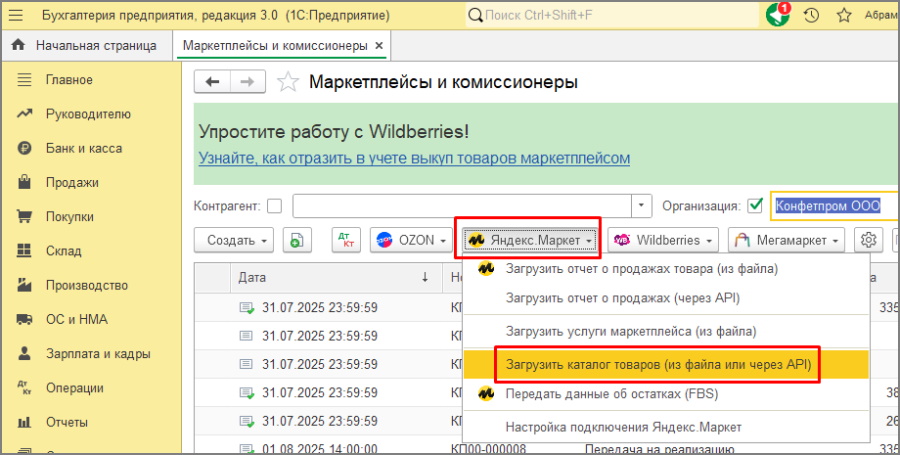The width and height of the screenshot is (900, 455).
Task: Open Банк и касса section
Action: coord(84,148)
